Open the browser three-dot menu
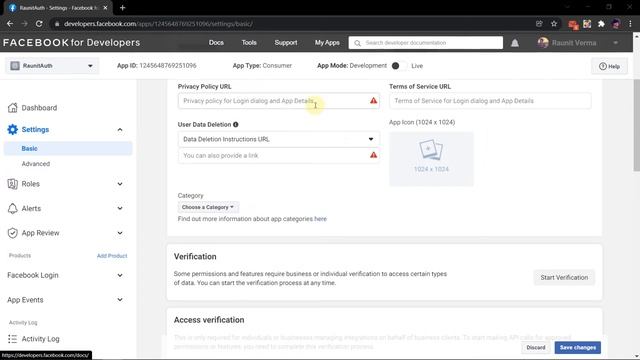This screenshot has width=640, height=360. 630,24
